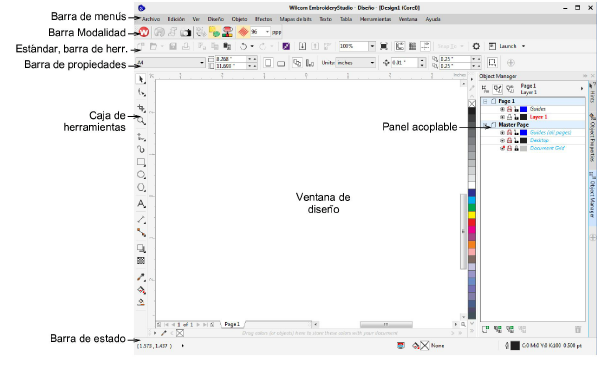Select the Crop tool
The width and height of the screenshot is (597, 368).
141,108
